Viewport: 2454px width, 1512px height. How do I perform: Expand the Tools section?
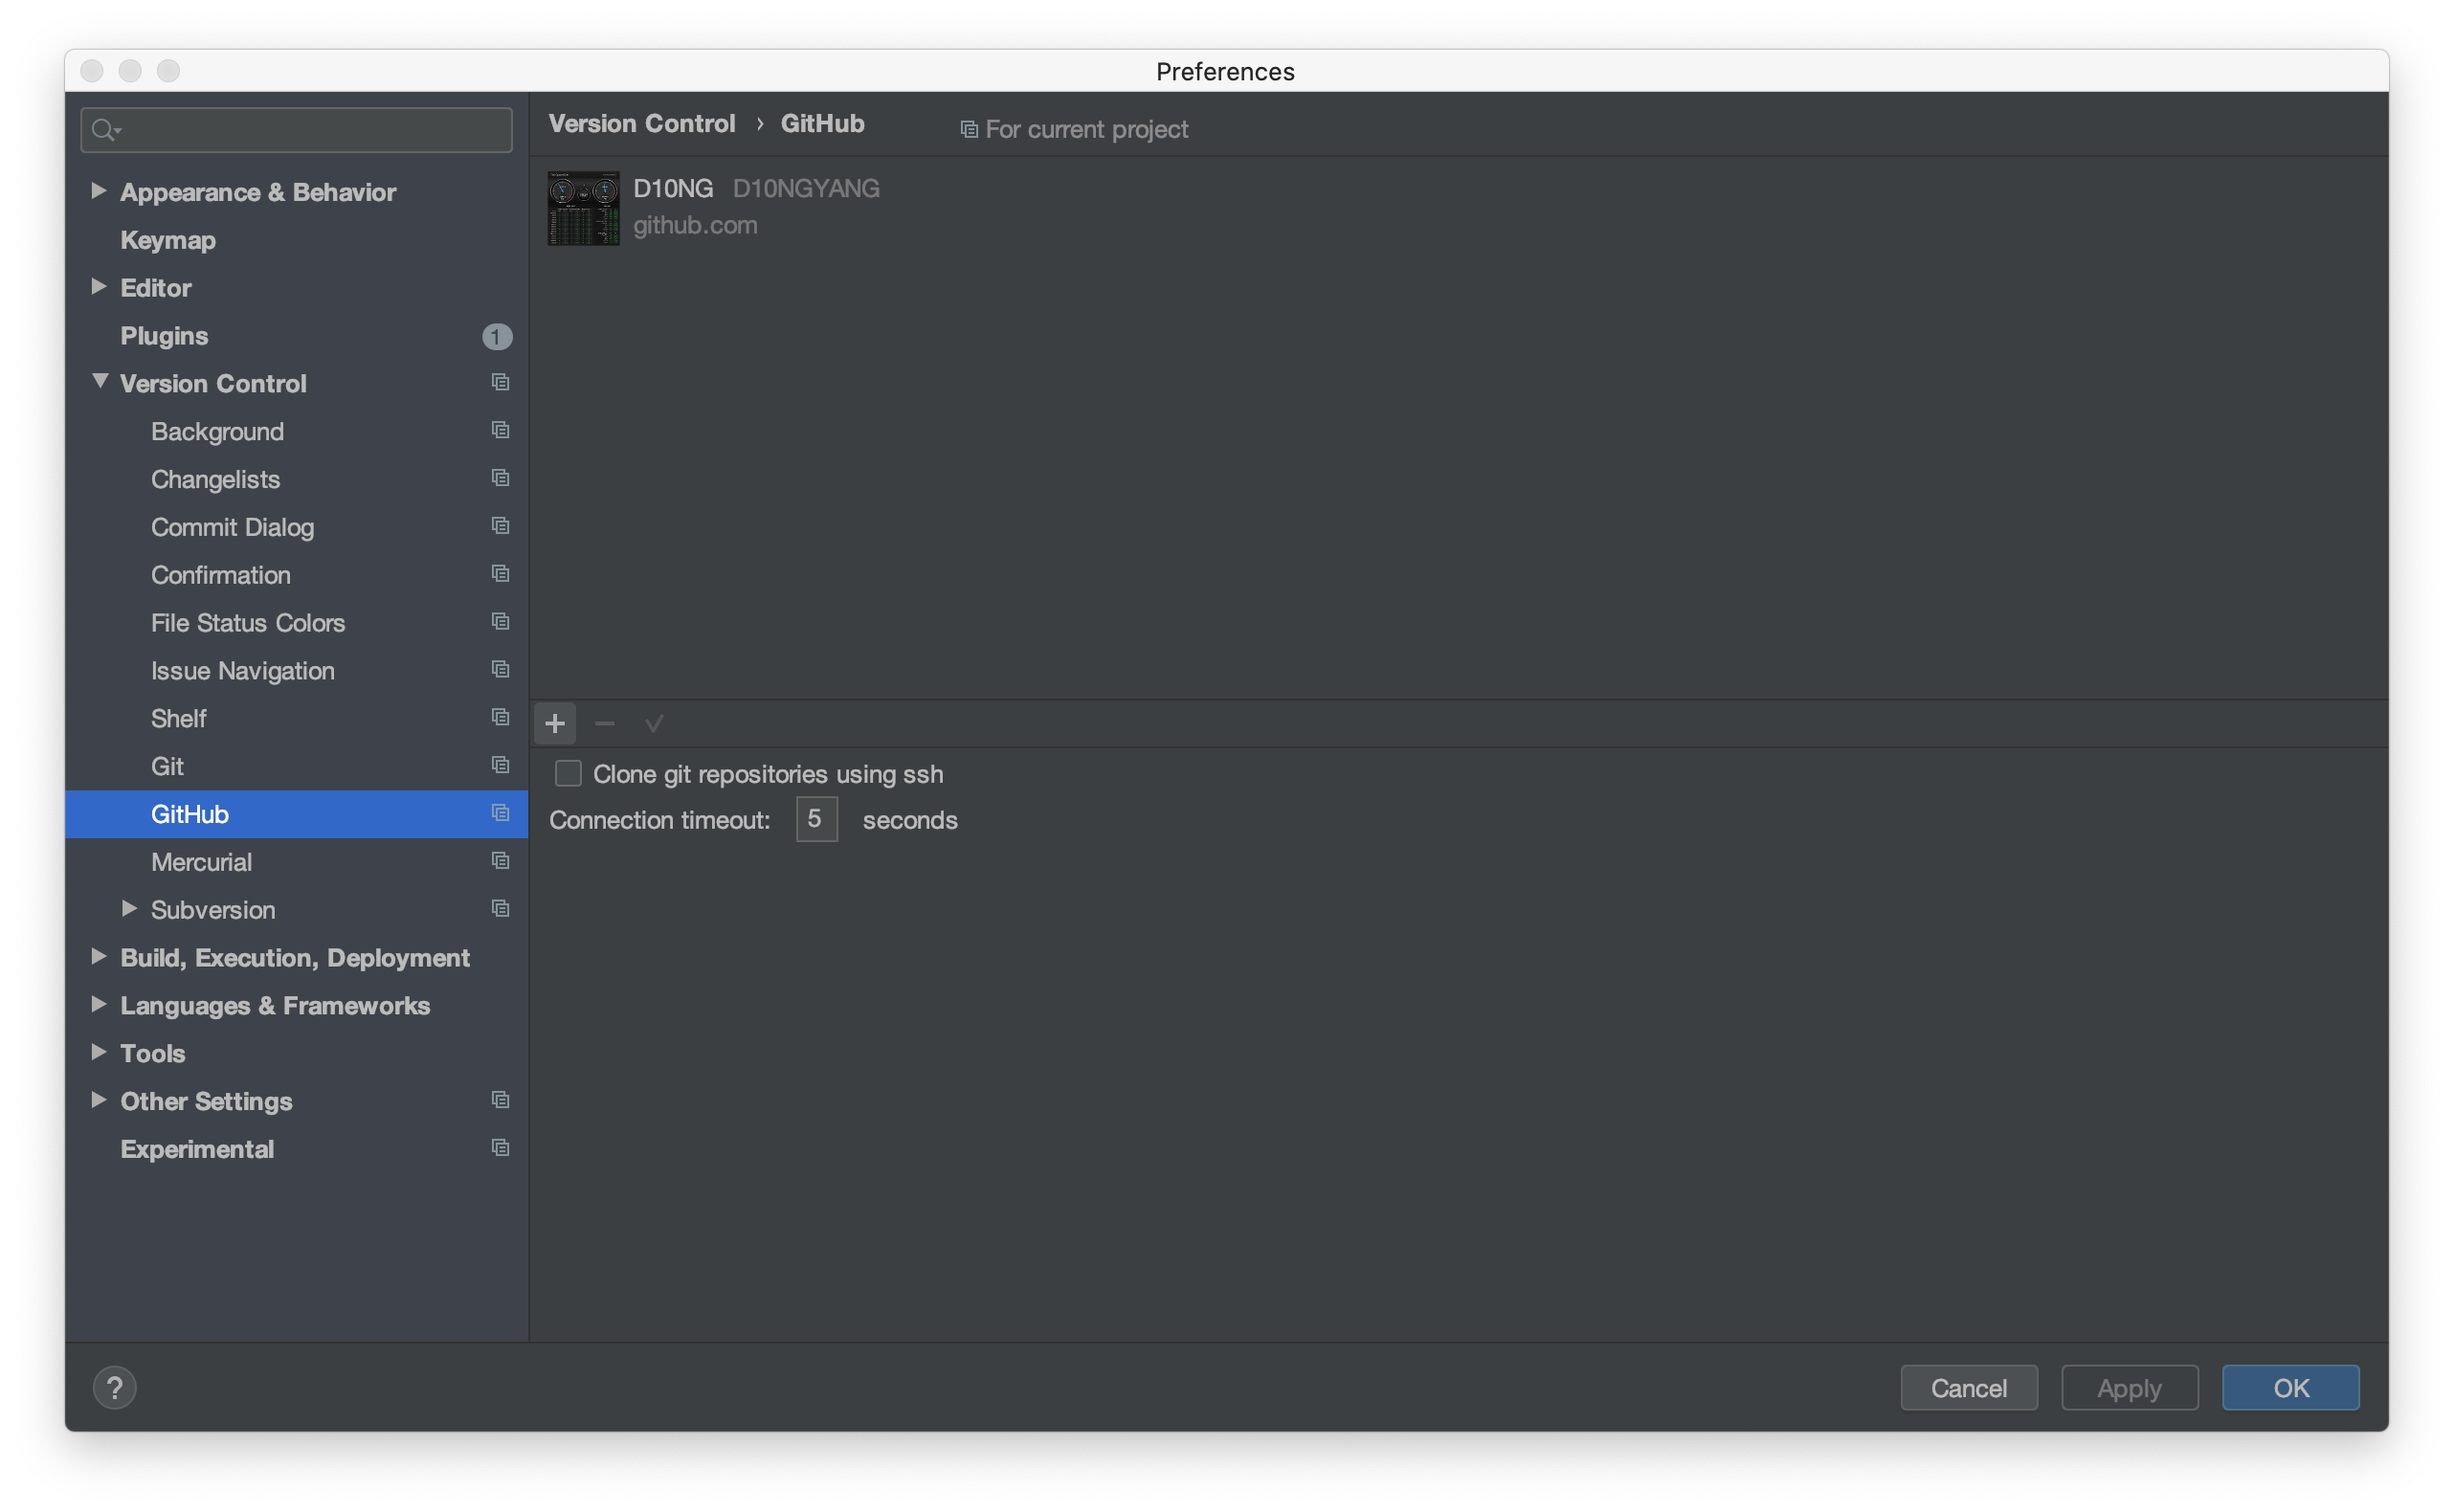tap(98, 1052)
